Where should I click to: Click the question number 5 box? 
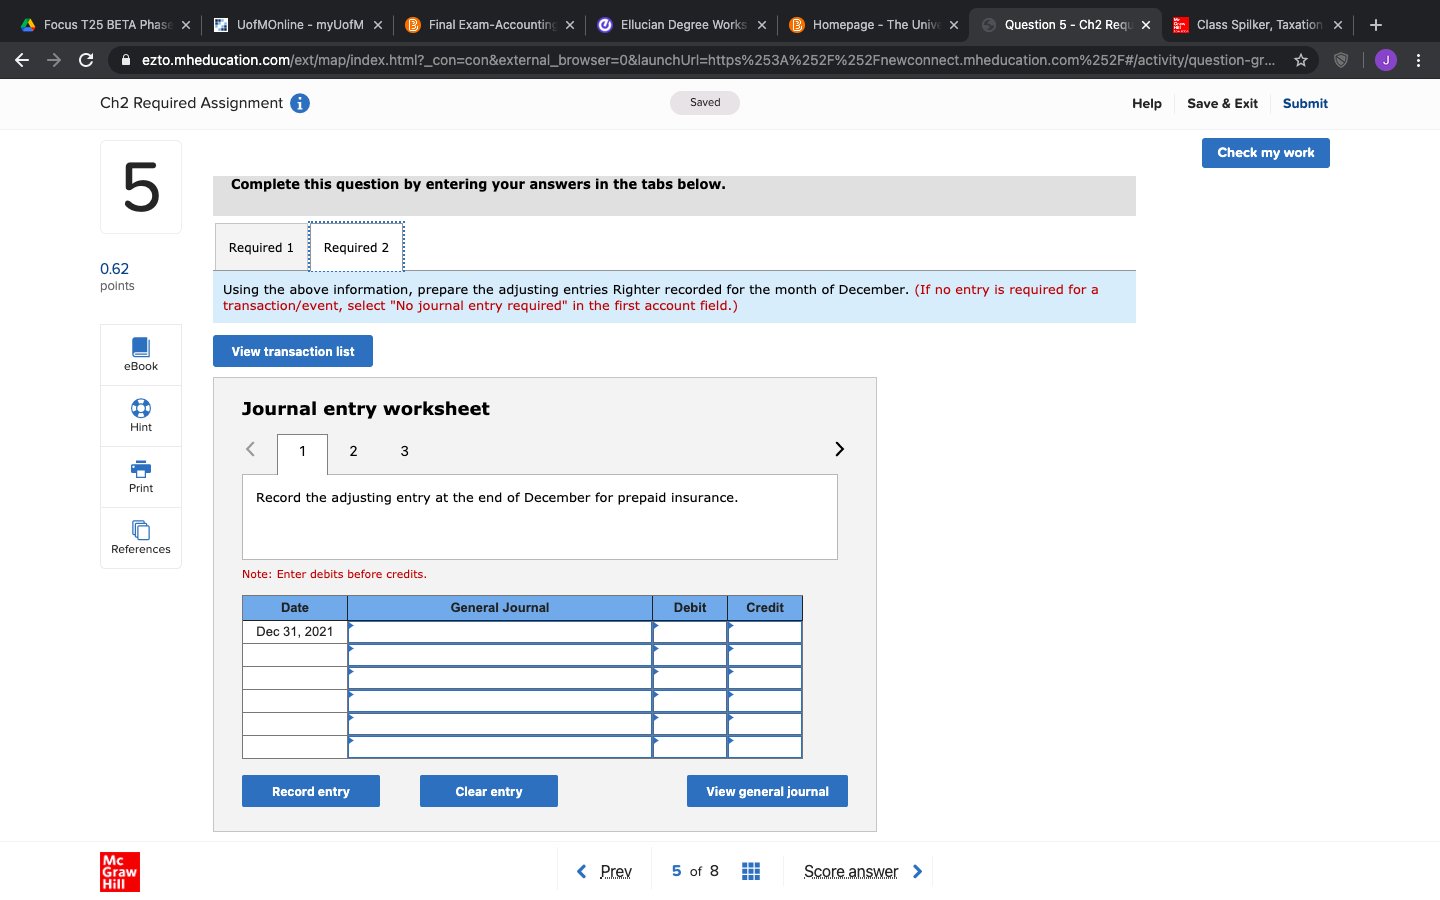click(141, 187)
